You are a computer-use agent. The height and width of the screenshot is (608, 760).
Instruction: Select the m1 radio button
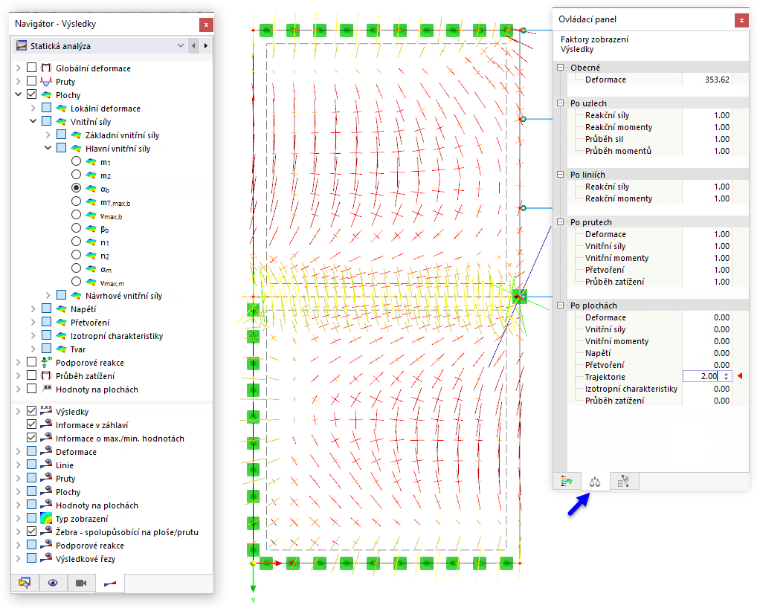click(76, 161)
